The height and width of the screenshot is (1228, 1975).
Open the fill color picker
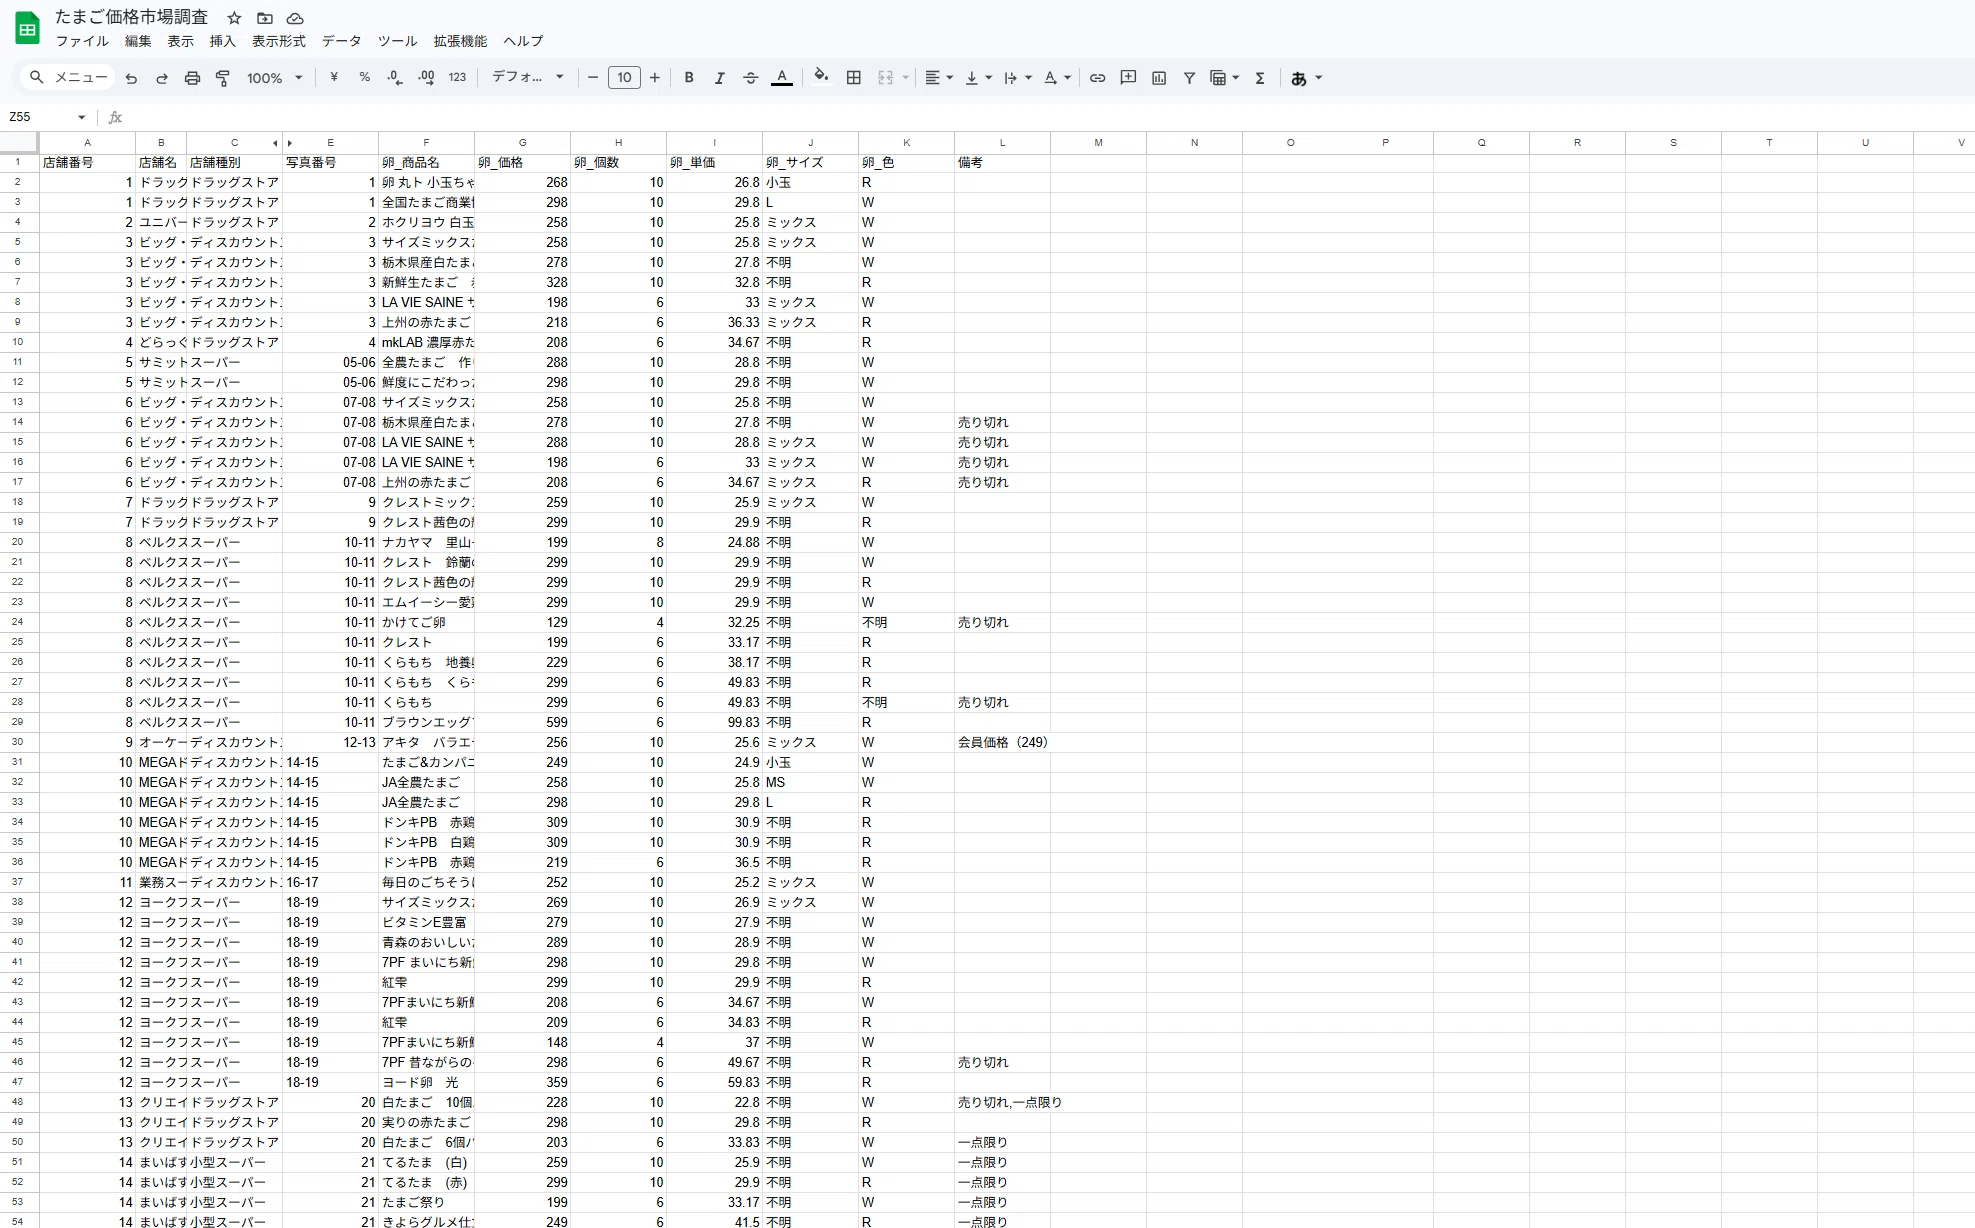point(821,78)
